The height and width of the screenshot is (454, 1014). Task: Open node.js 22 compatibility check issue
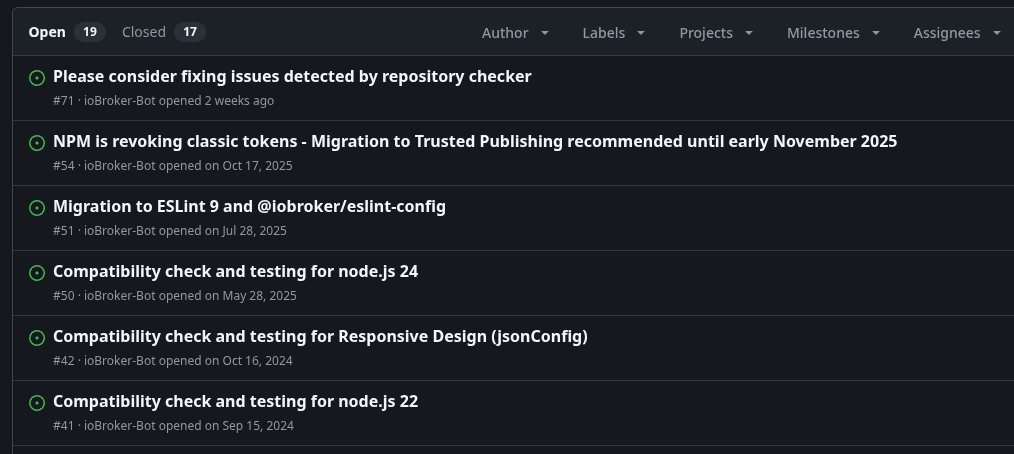coord(235,401)
